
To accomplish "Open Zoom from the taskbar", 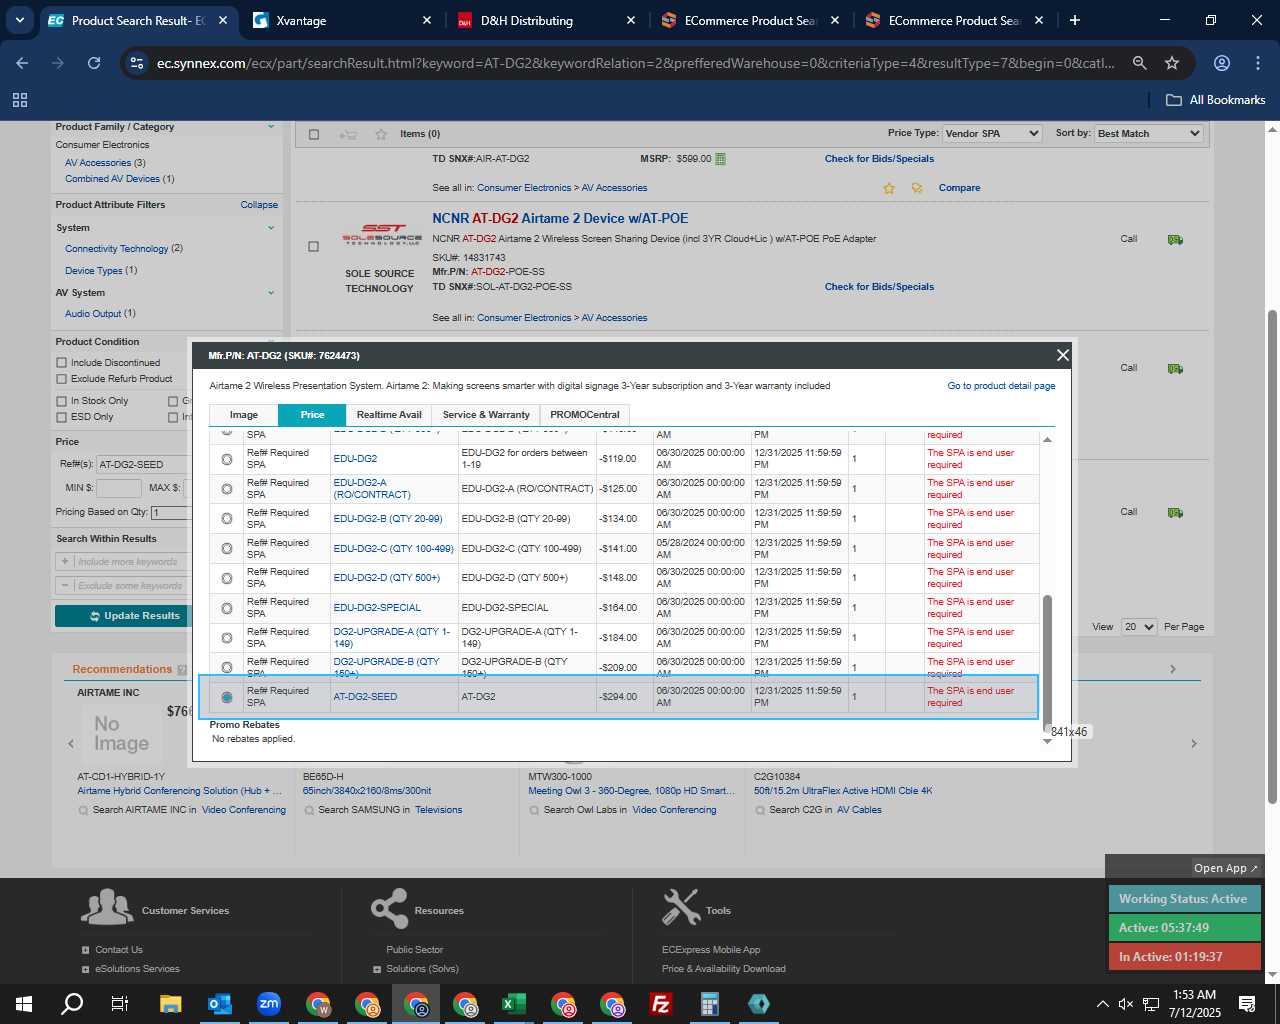I will tap(268, 1004).
